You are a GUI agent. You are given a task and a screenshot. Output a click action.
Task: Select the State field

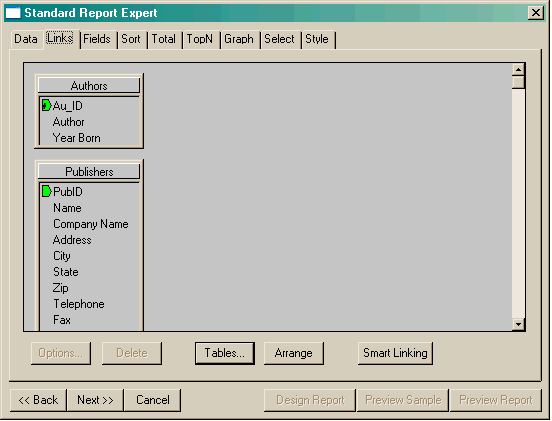point(66,272)
